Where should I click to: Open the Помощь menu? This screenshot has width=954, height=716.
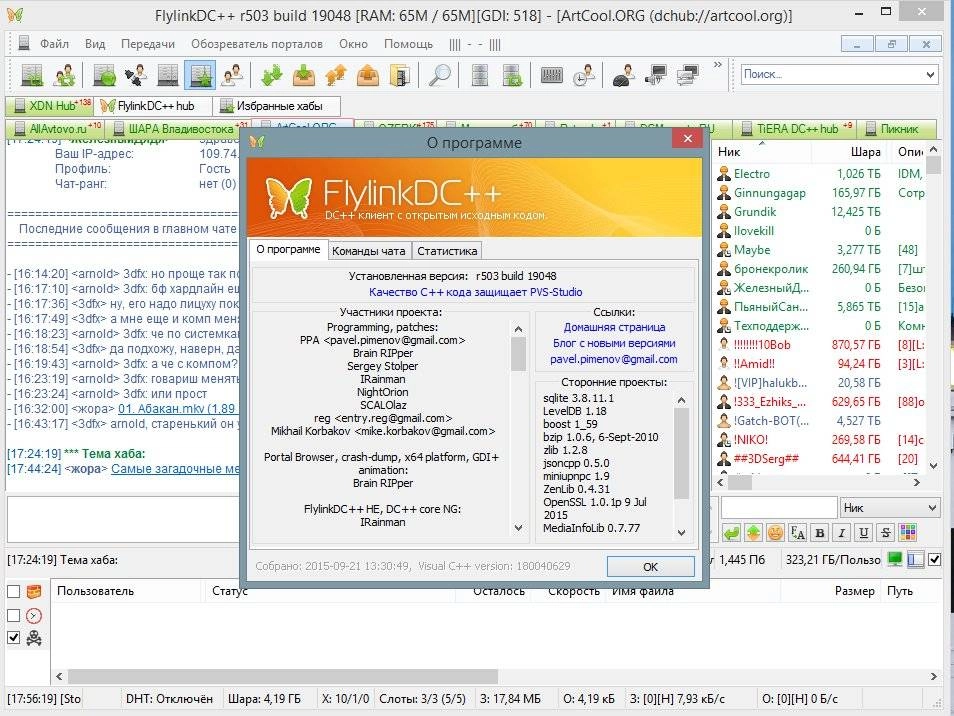pyautogui.click(x=408, y=44)
